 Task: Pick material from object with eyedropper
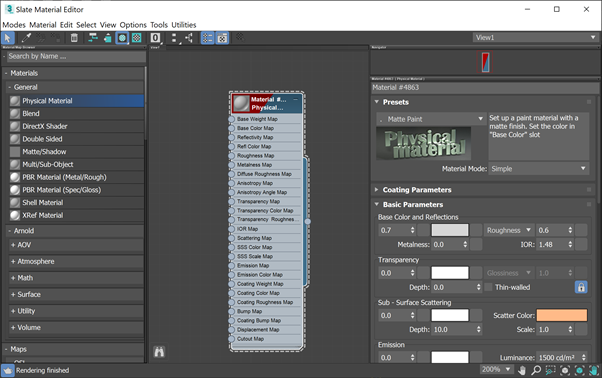[26, 38]
